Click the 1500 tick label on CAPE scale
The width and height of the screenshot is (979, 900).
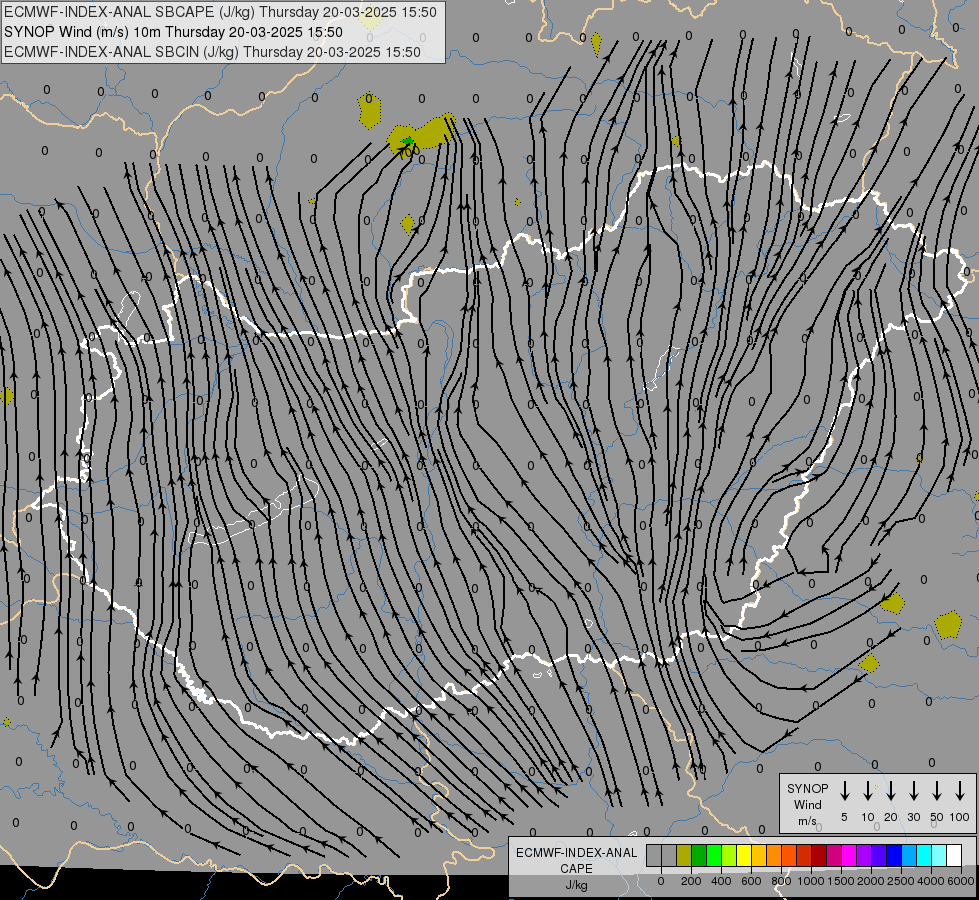pyautogui.click(x=841, y=881)
